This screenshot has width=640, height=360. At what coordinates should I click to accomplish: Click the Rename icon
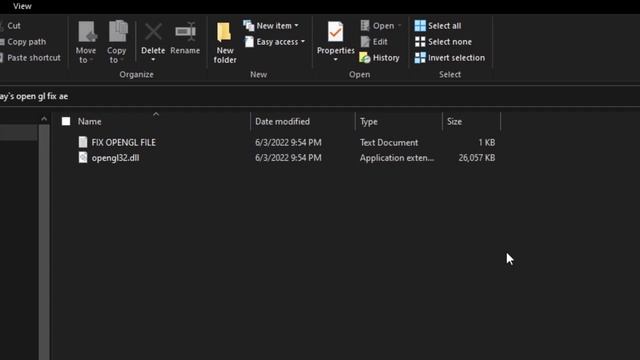click(185, 32)
